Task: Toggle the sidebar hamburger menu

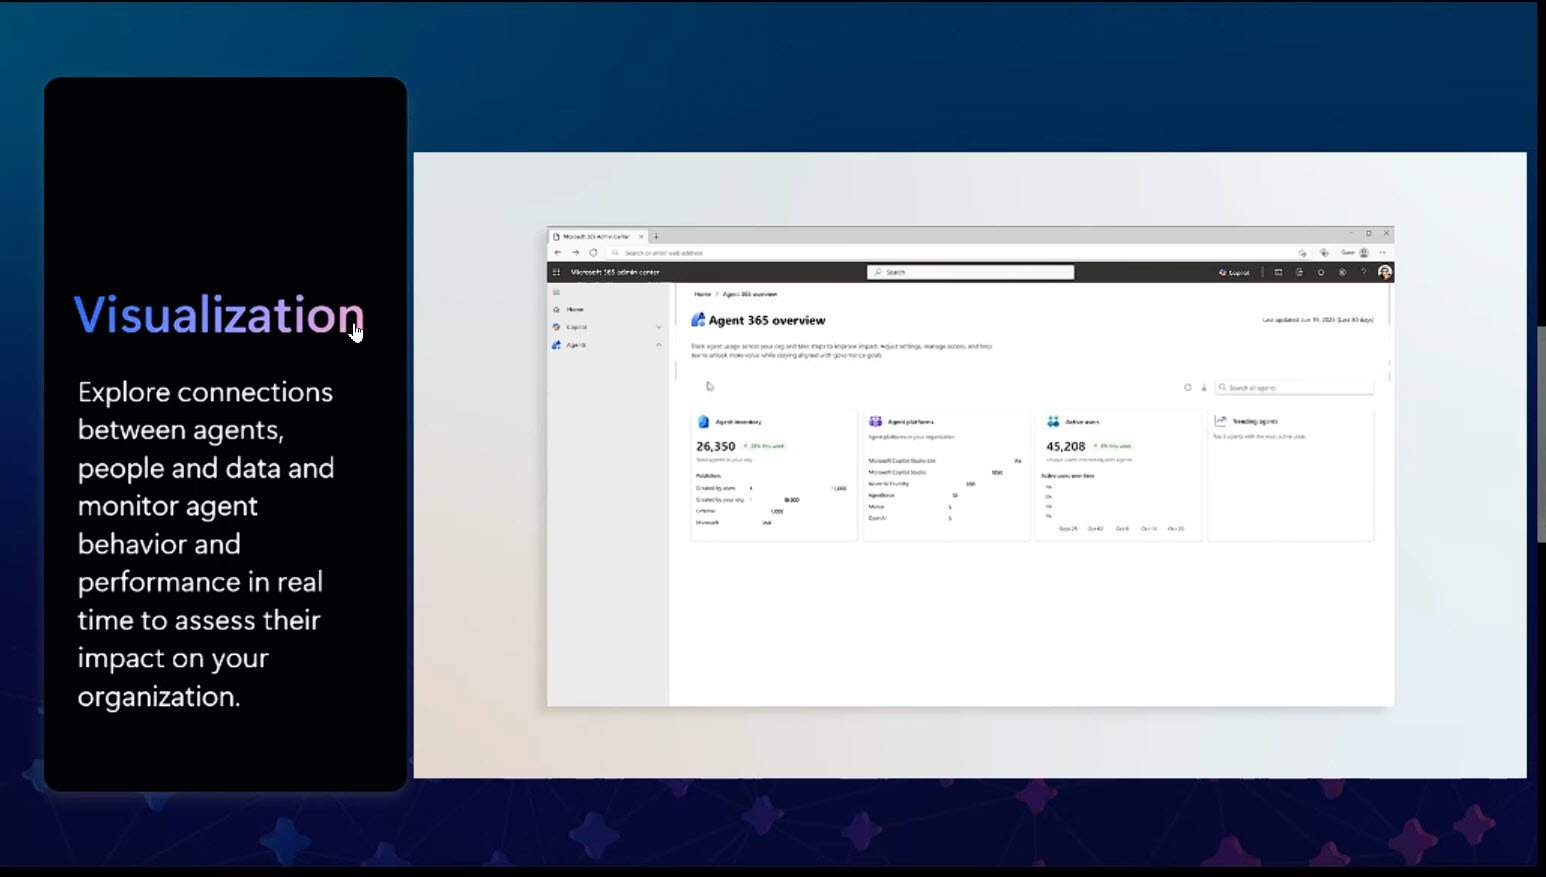Action: point(557,292)
